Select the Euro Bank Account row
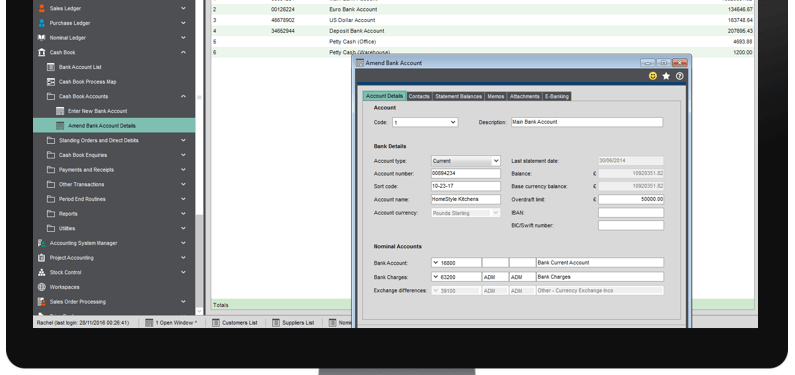Screen dimensions: 795x375 coord(482,9)
